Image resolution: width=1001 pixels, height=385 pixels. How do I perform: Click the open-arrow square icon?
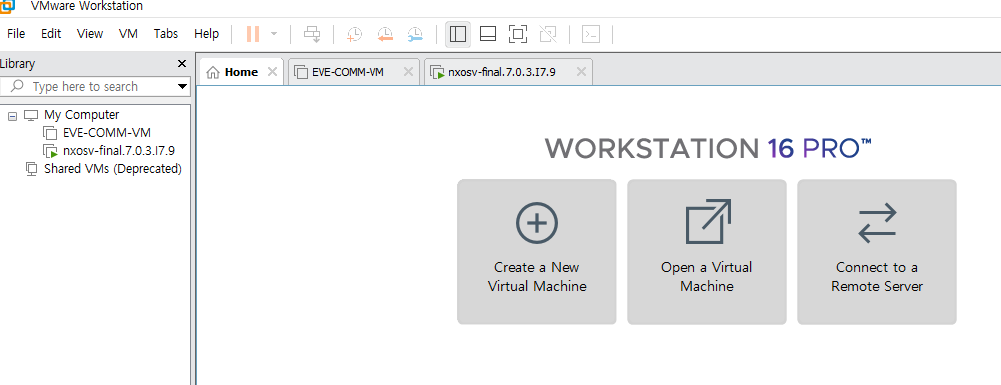(x=708, y=222)
